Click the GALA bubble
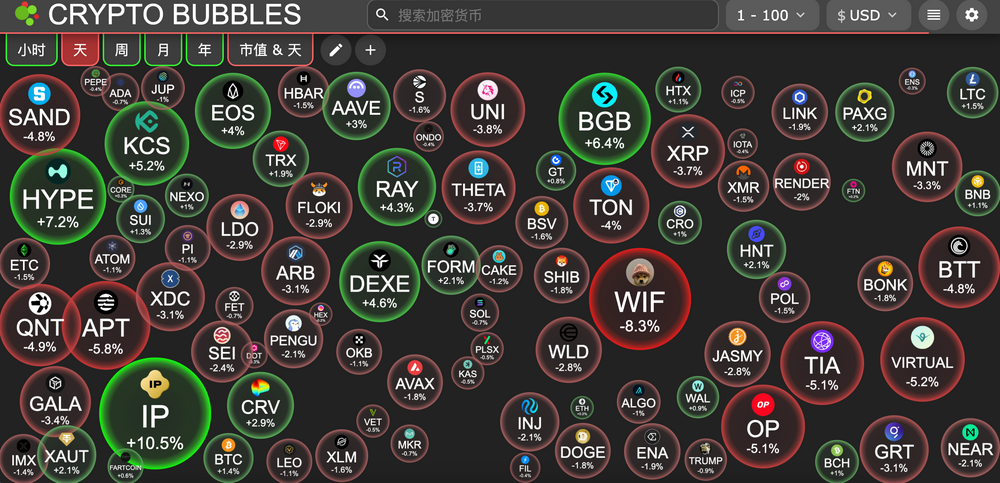The width and height of the screenshot is (1000, 483). click(x=55, y=402)
